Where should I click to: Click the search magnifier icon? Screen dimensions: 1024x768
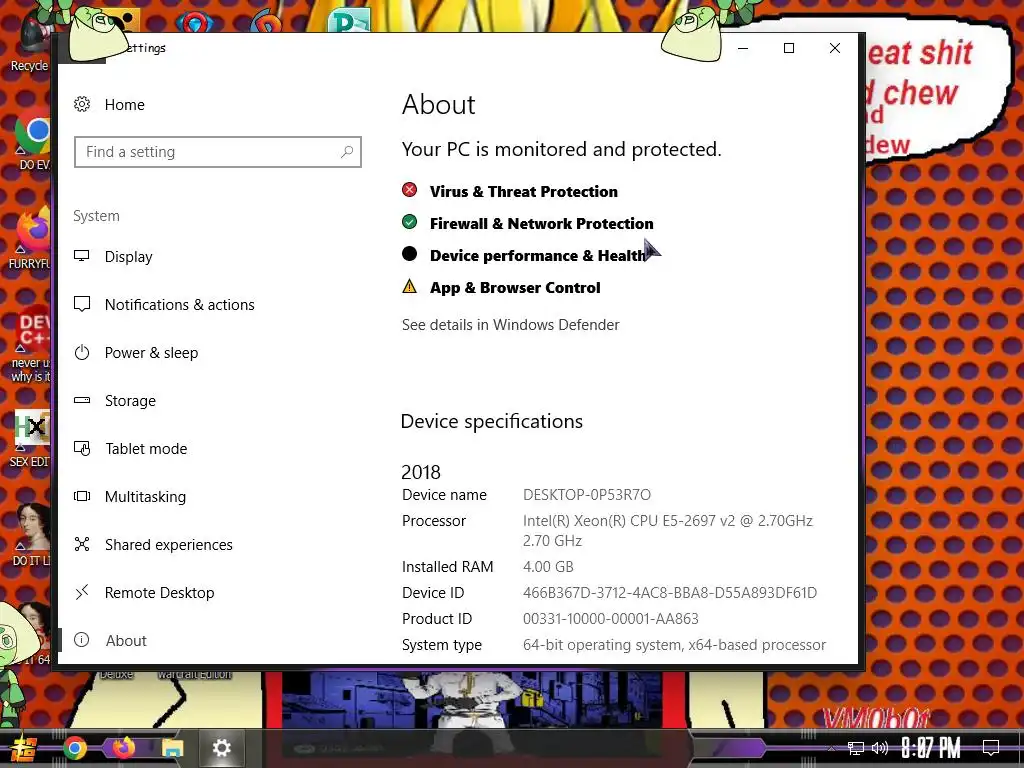(x=347, y=152)
